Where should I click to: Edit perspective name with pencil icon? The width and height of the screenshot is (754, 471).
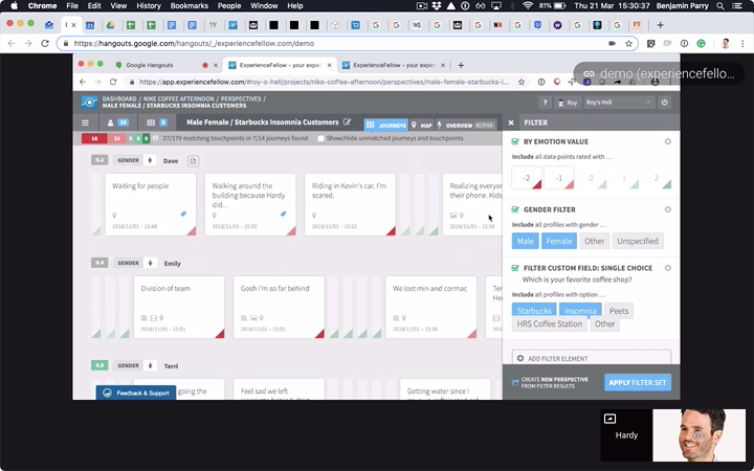347,122
